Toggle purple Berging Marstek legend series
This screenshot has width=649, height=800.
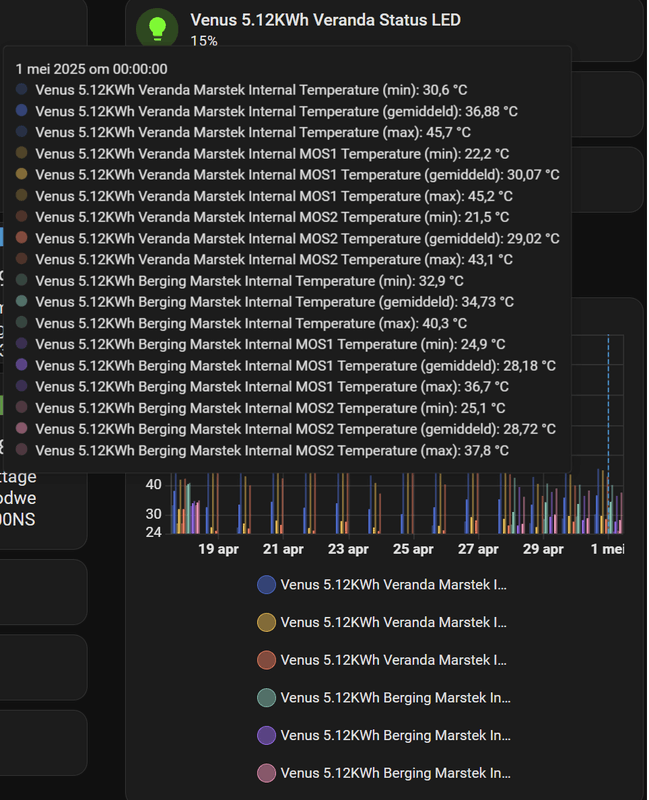point(384,736)
